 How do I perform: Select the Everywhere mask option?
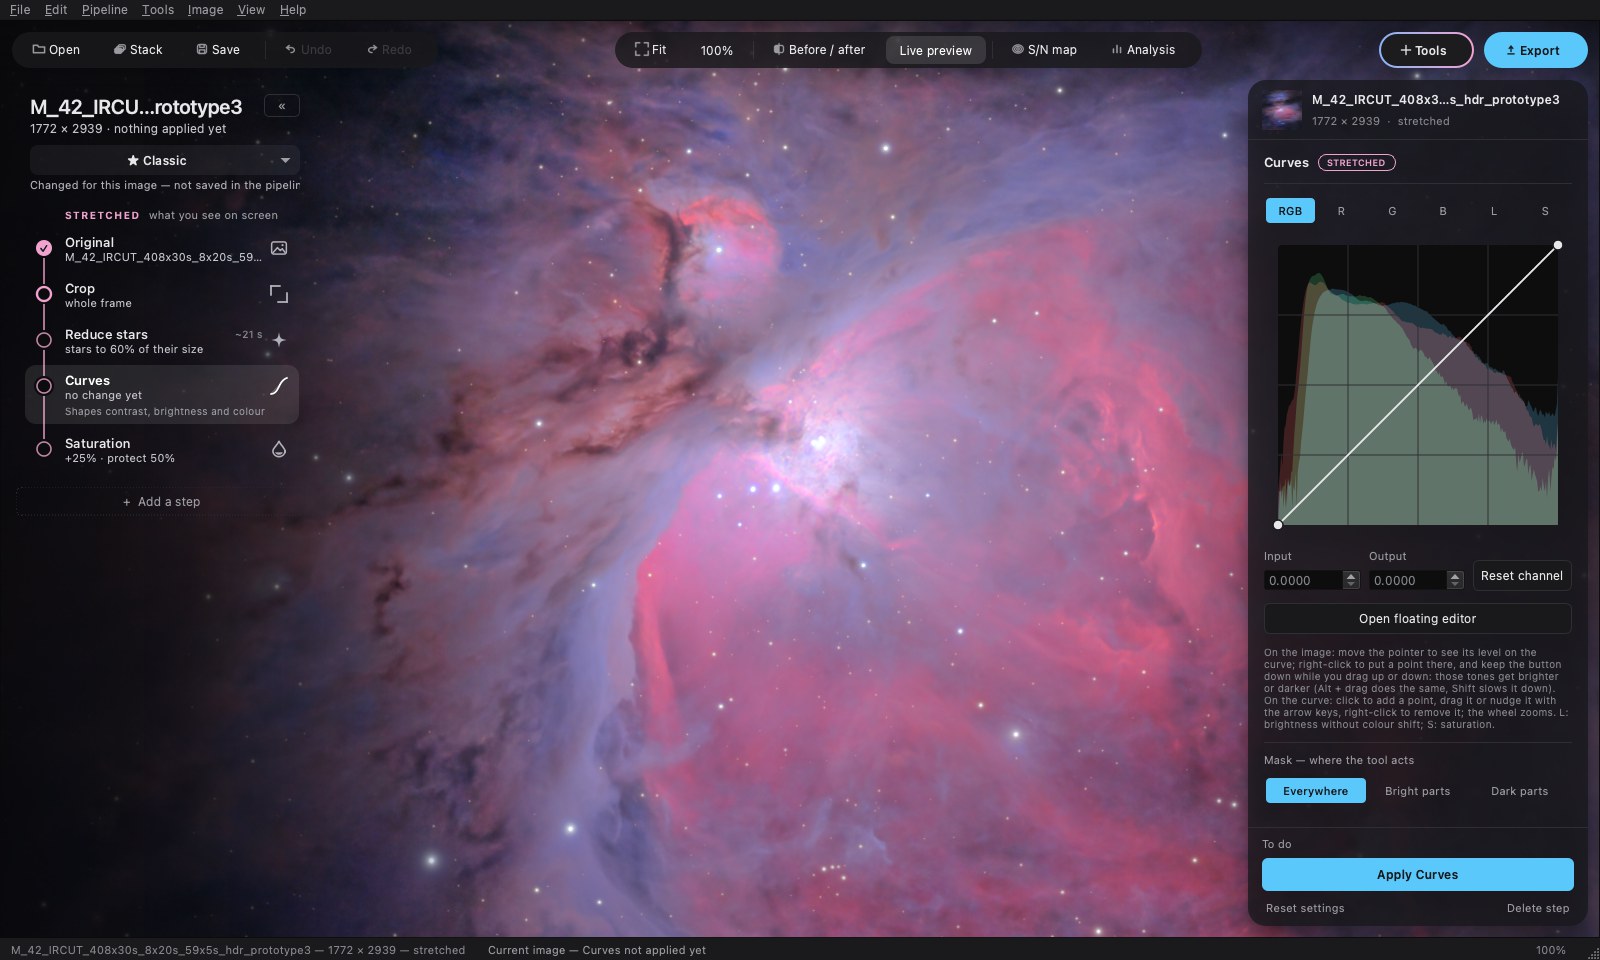click(1315, 791)
